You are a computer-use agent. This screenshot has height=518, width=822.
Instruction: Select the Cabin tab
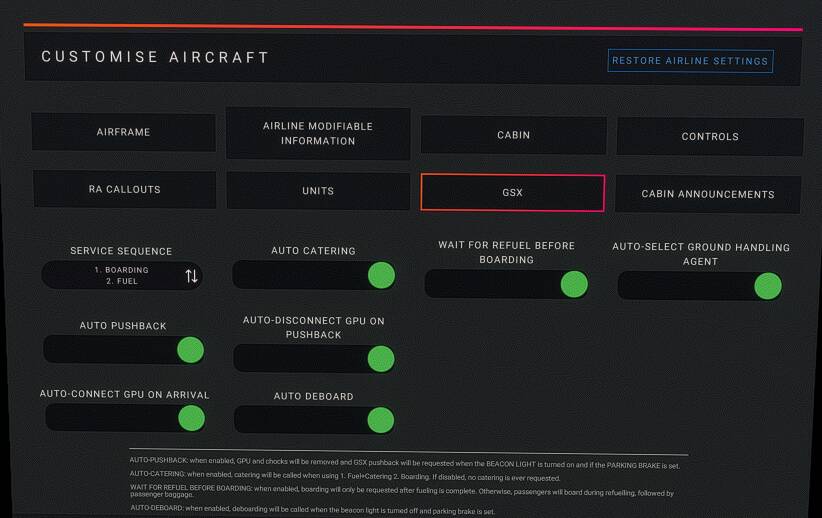[513, 135]
